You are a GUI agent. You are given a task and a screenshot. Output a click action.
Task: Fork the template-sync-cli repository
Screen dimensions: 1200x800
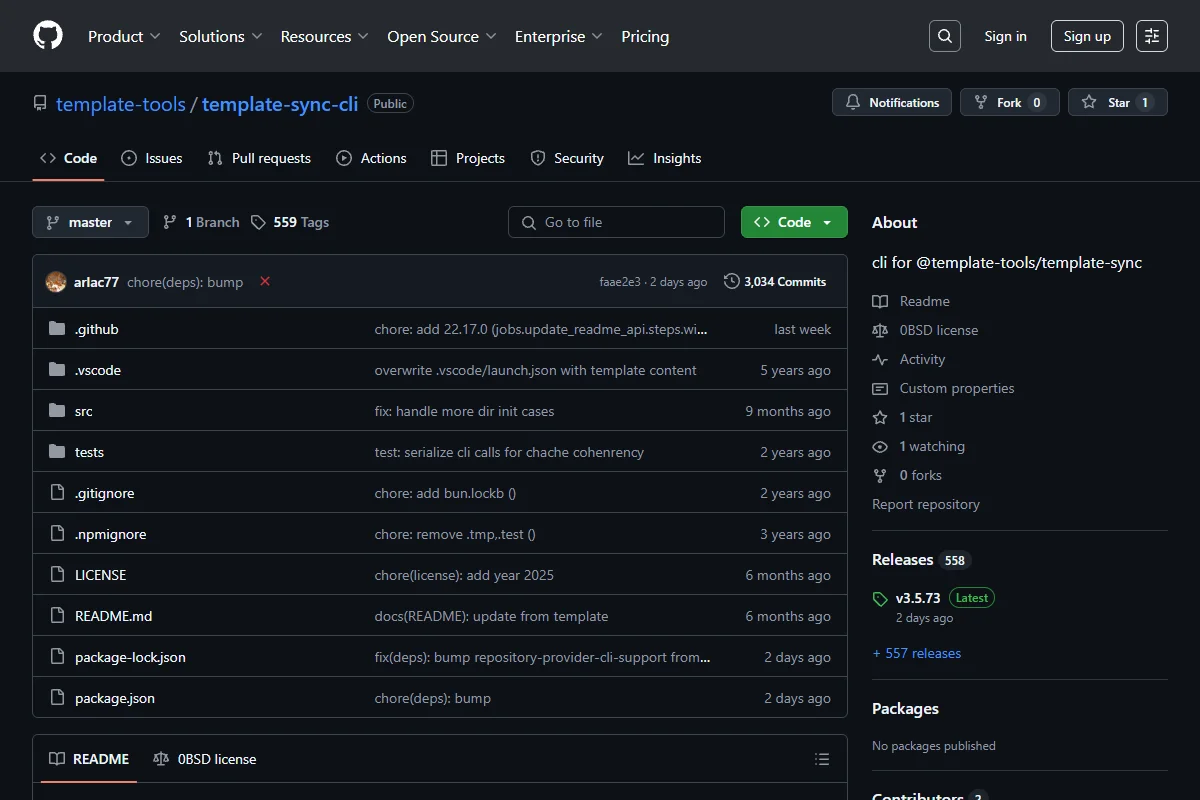click(x=1010, y=102)
